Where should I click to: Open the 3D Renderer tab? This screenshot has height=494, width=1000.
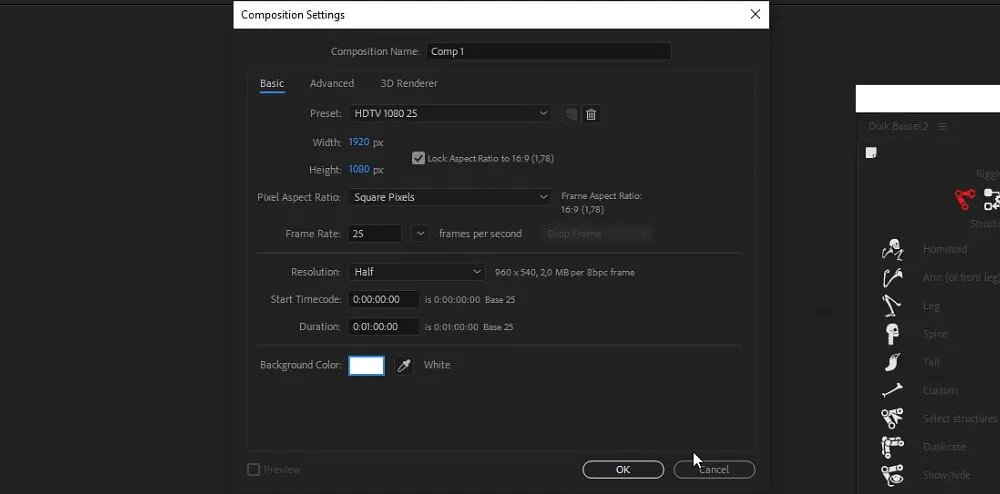point(409,84)
